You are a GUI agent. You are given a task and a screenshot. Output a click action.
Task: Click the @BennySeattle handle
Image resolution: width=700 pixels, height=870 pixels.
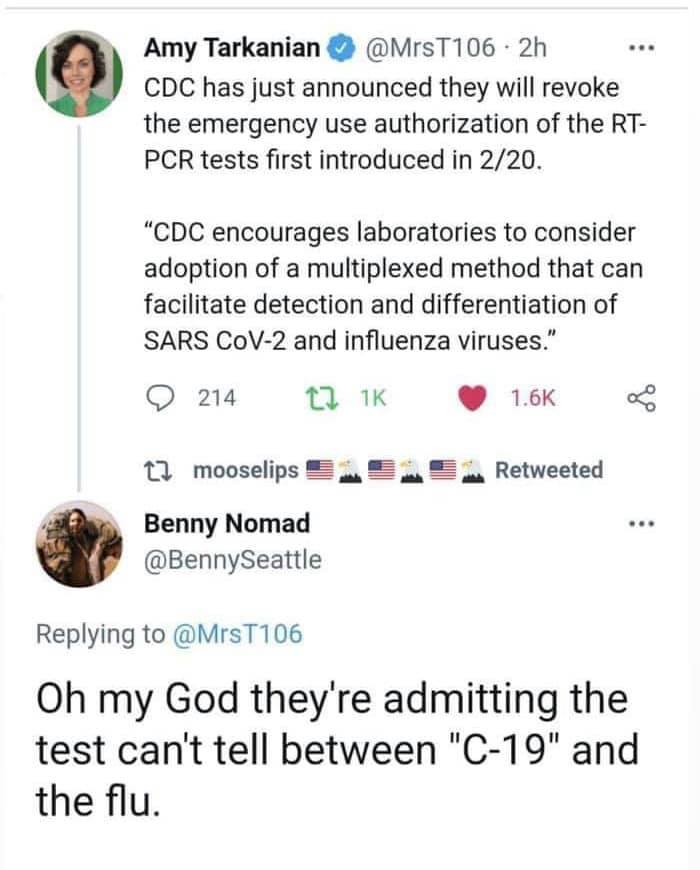pyautogui.click(x=234, y=559)
